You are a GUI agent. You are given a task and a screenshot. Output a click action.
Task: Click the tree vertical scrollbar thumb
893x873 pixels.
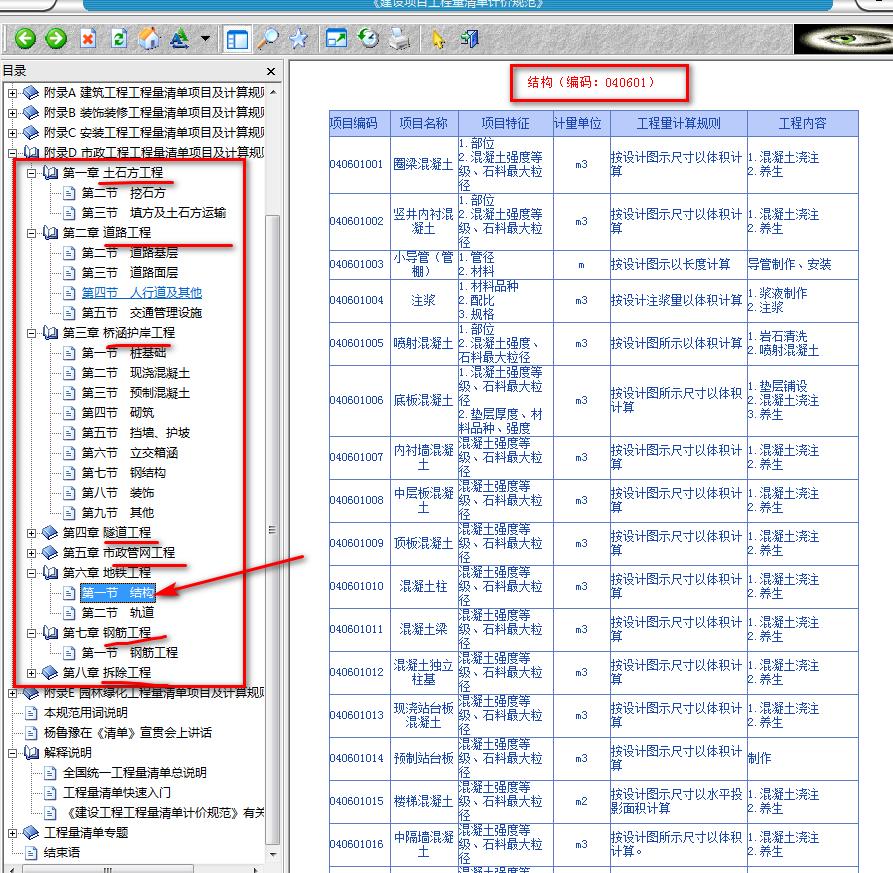pos(273,530)
